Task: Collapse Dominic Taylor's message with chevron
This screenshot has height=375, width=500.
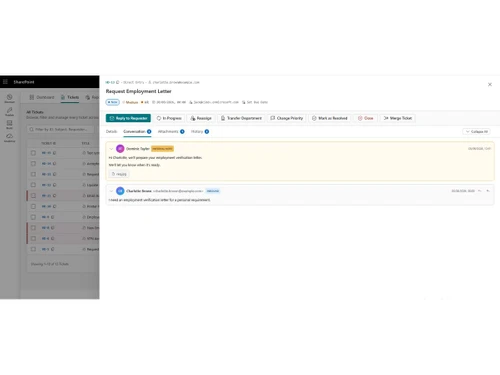Action: pyautogui.click(x=111, y=149)
